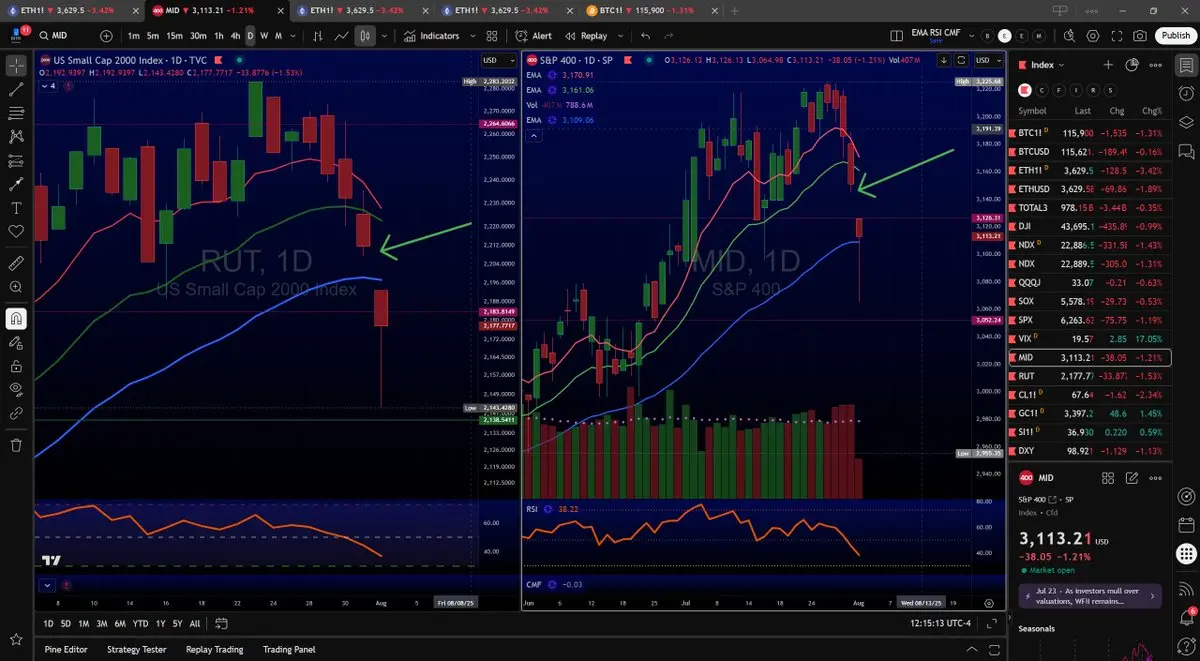Open the Fibonacci and Gann tools

pos(16,112)
